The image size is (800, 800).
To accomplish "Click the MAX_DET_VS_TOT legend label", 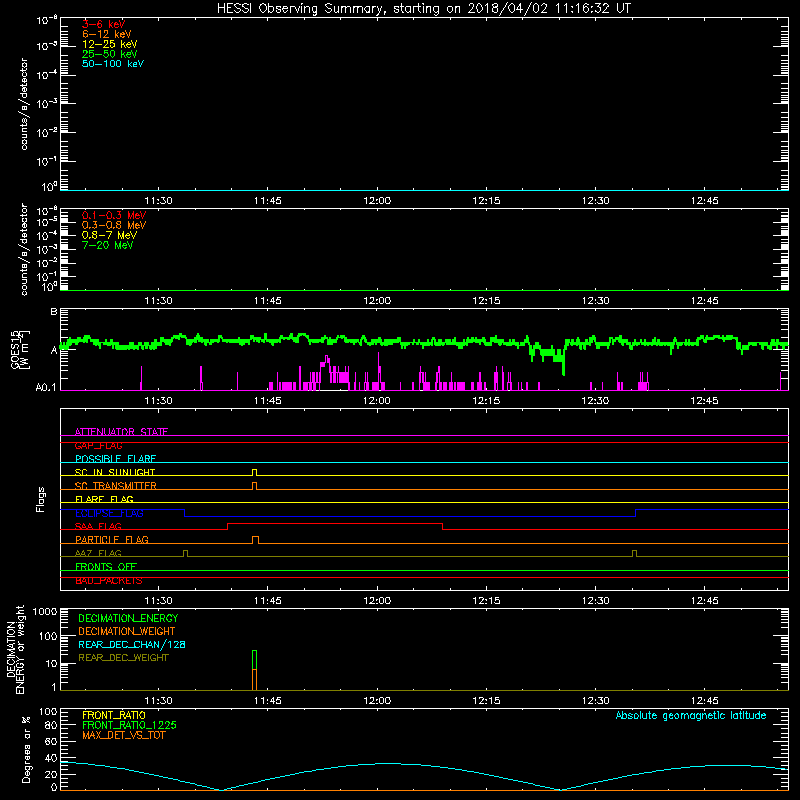I will point(123,735).
